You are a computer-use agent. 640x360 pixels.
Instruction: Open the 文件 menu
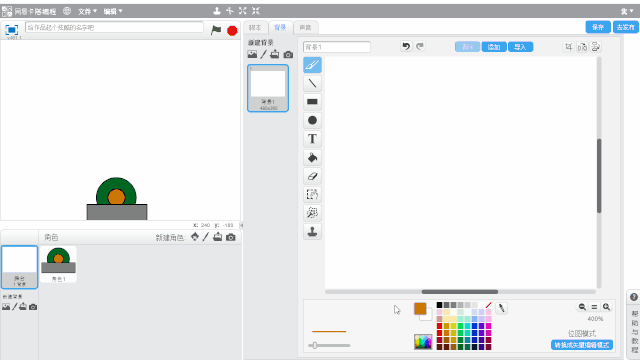[87, 11]
